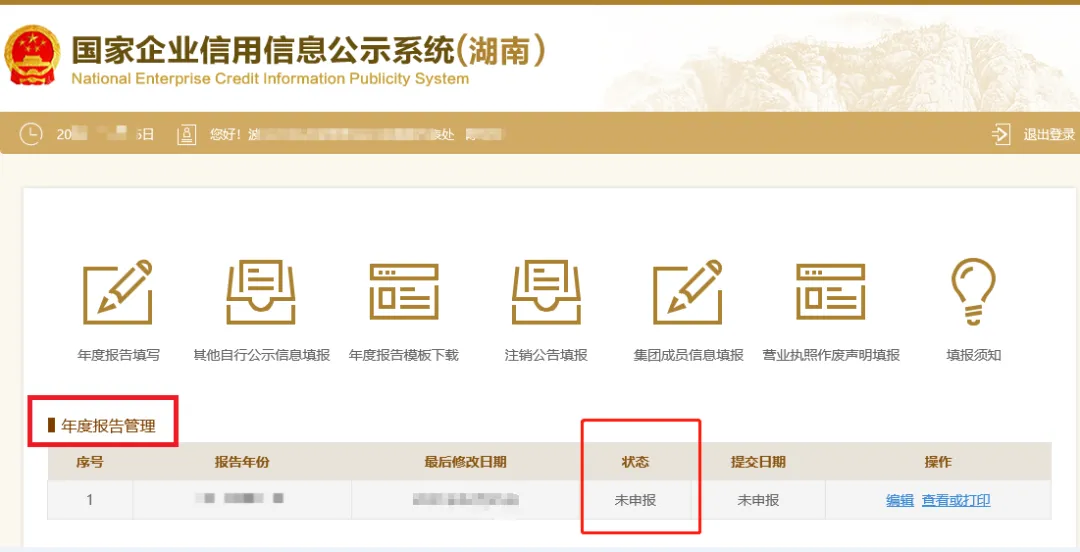The height and width of the screenshot is (552, 1080).
Task: Click the 年度报告模板下载 label
Action: point(404,356)
